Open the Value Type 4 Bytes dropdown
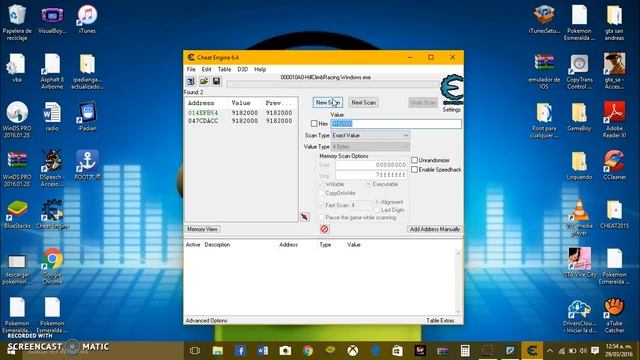The image size is (640, 360). [x=370, y=147]
